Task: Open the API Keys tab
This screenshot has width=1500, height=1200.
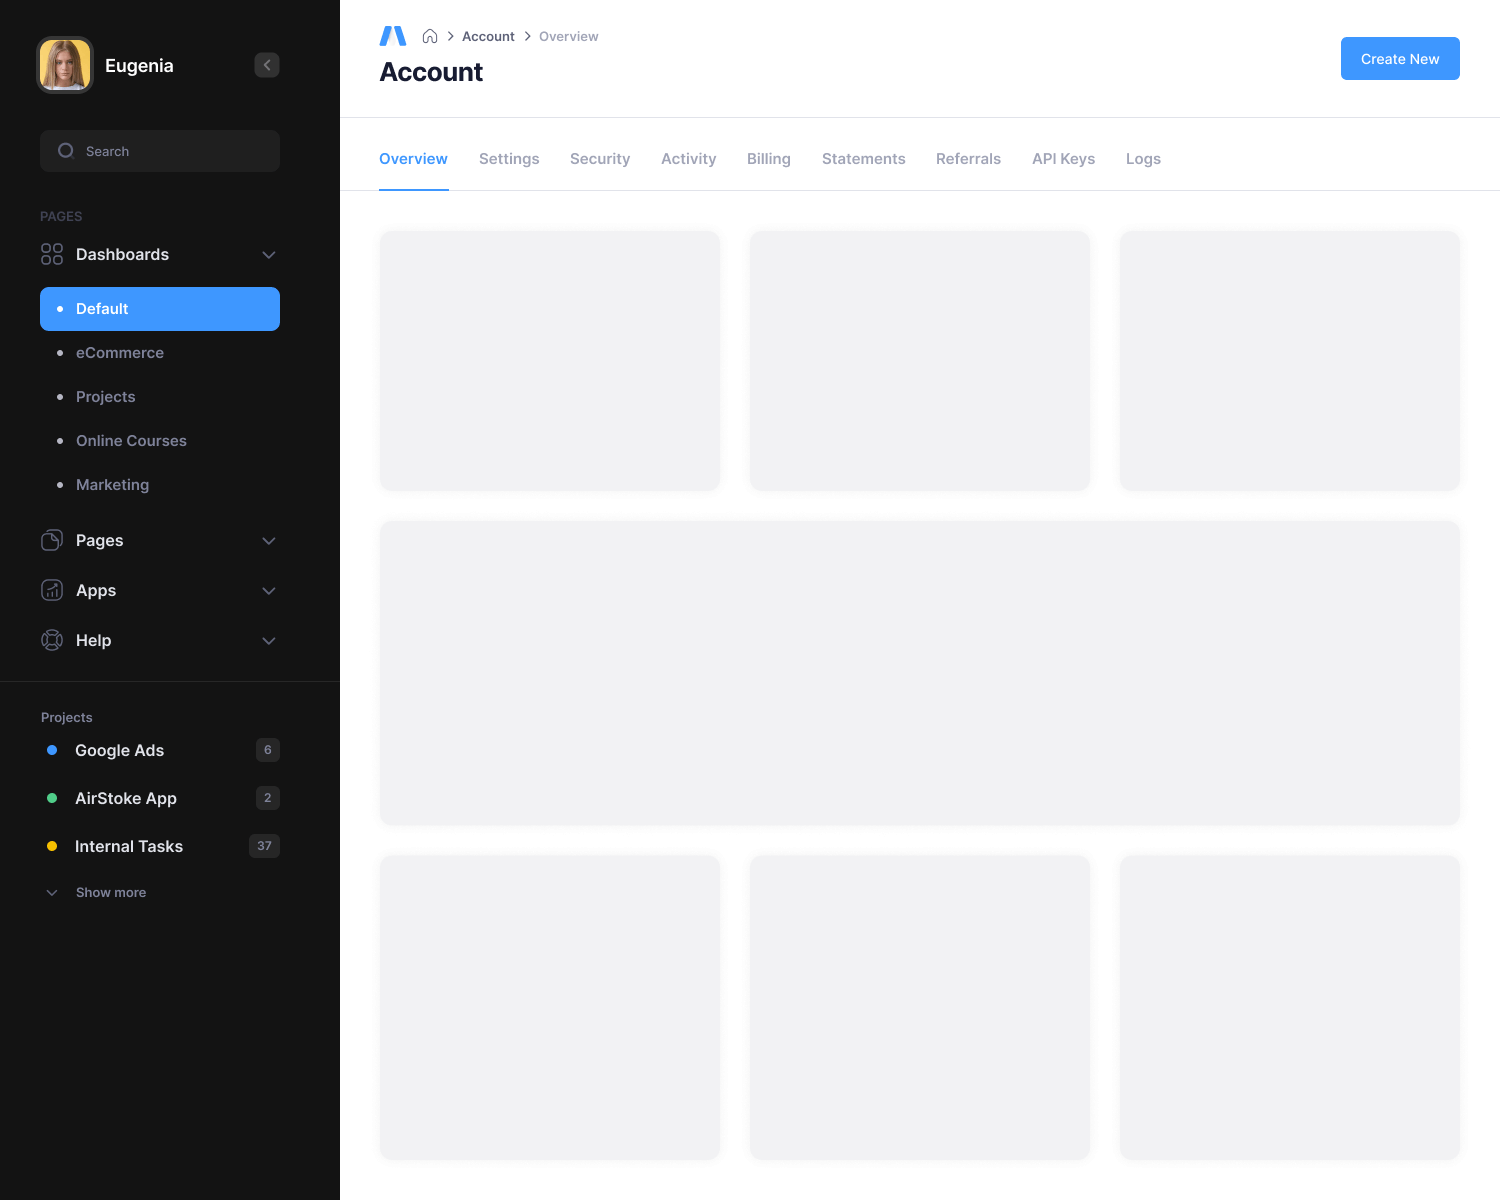Action: click(x=1063, y=159)
